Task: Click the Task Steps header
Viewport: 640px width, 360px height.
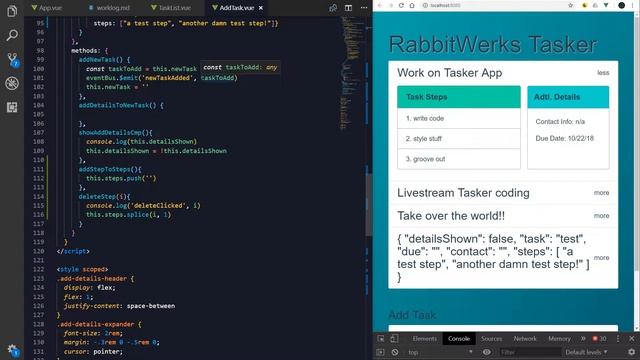Action: tap(459, 97)
